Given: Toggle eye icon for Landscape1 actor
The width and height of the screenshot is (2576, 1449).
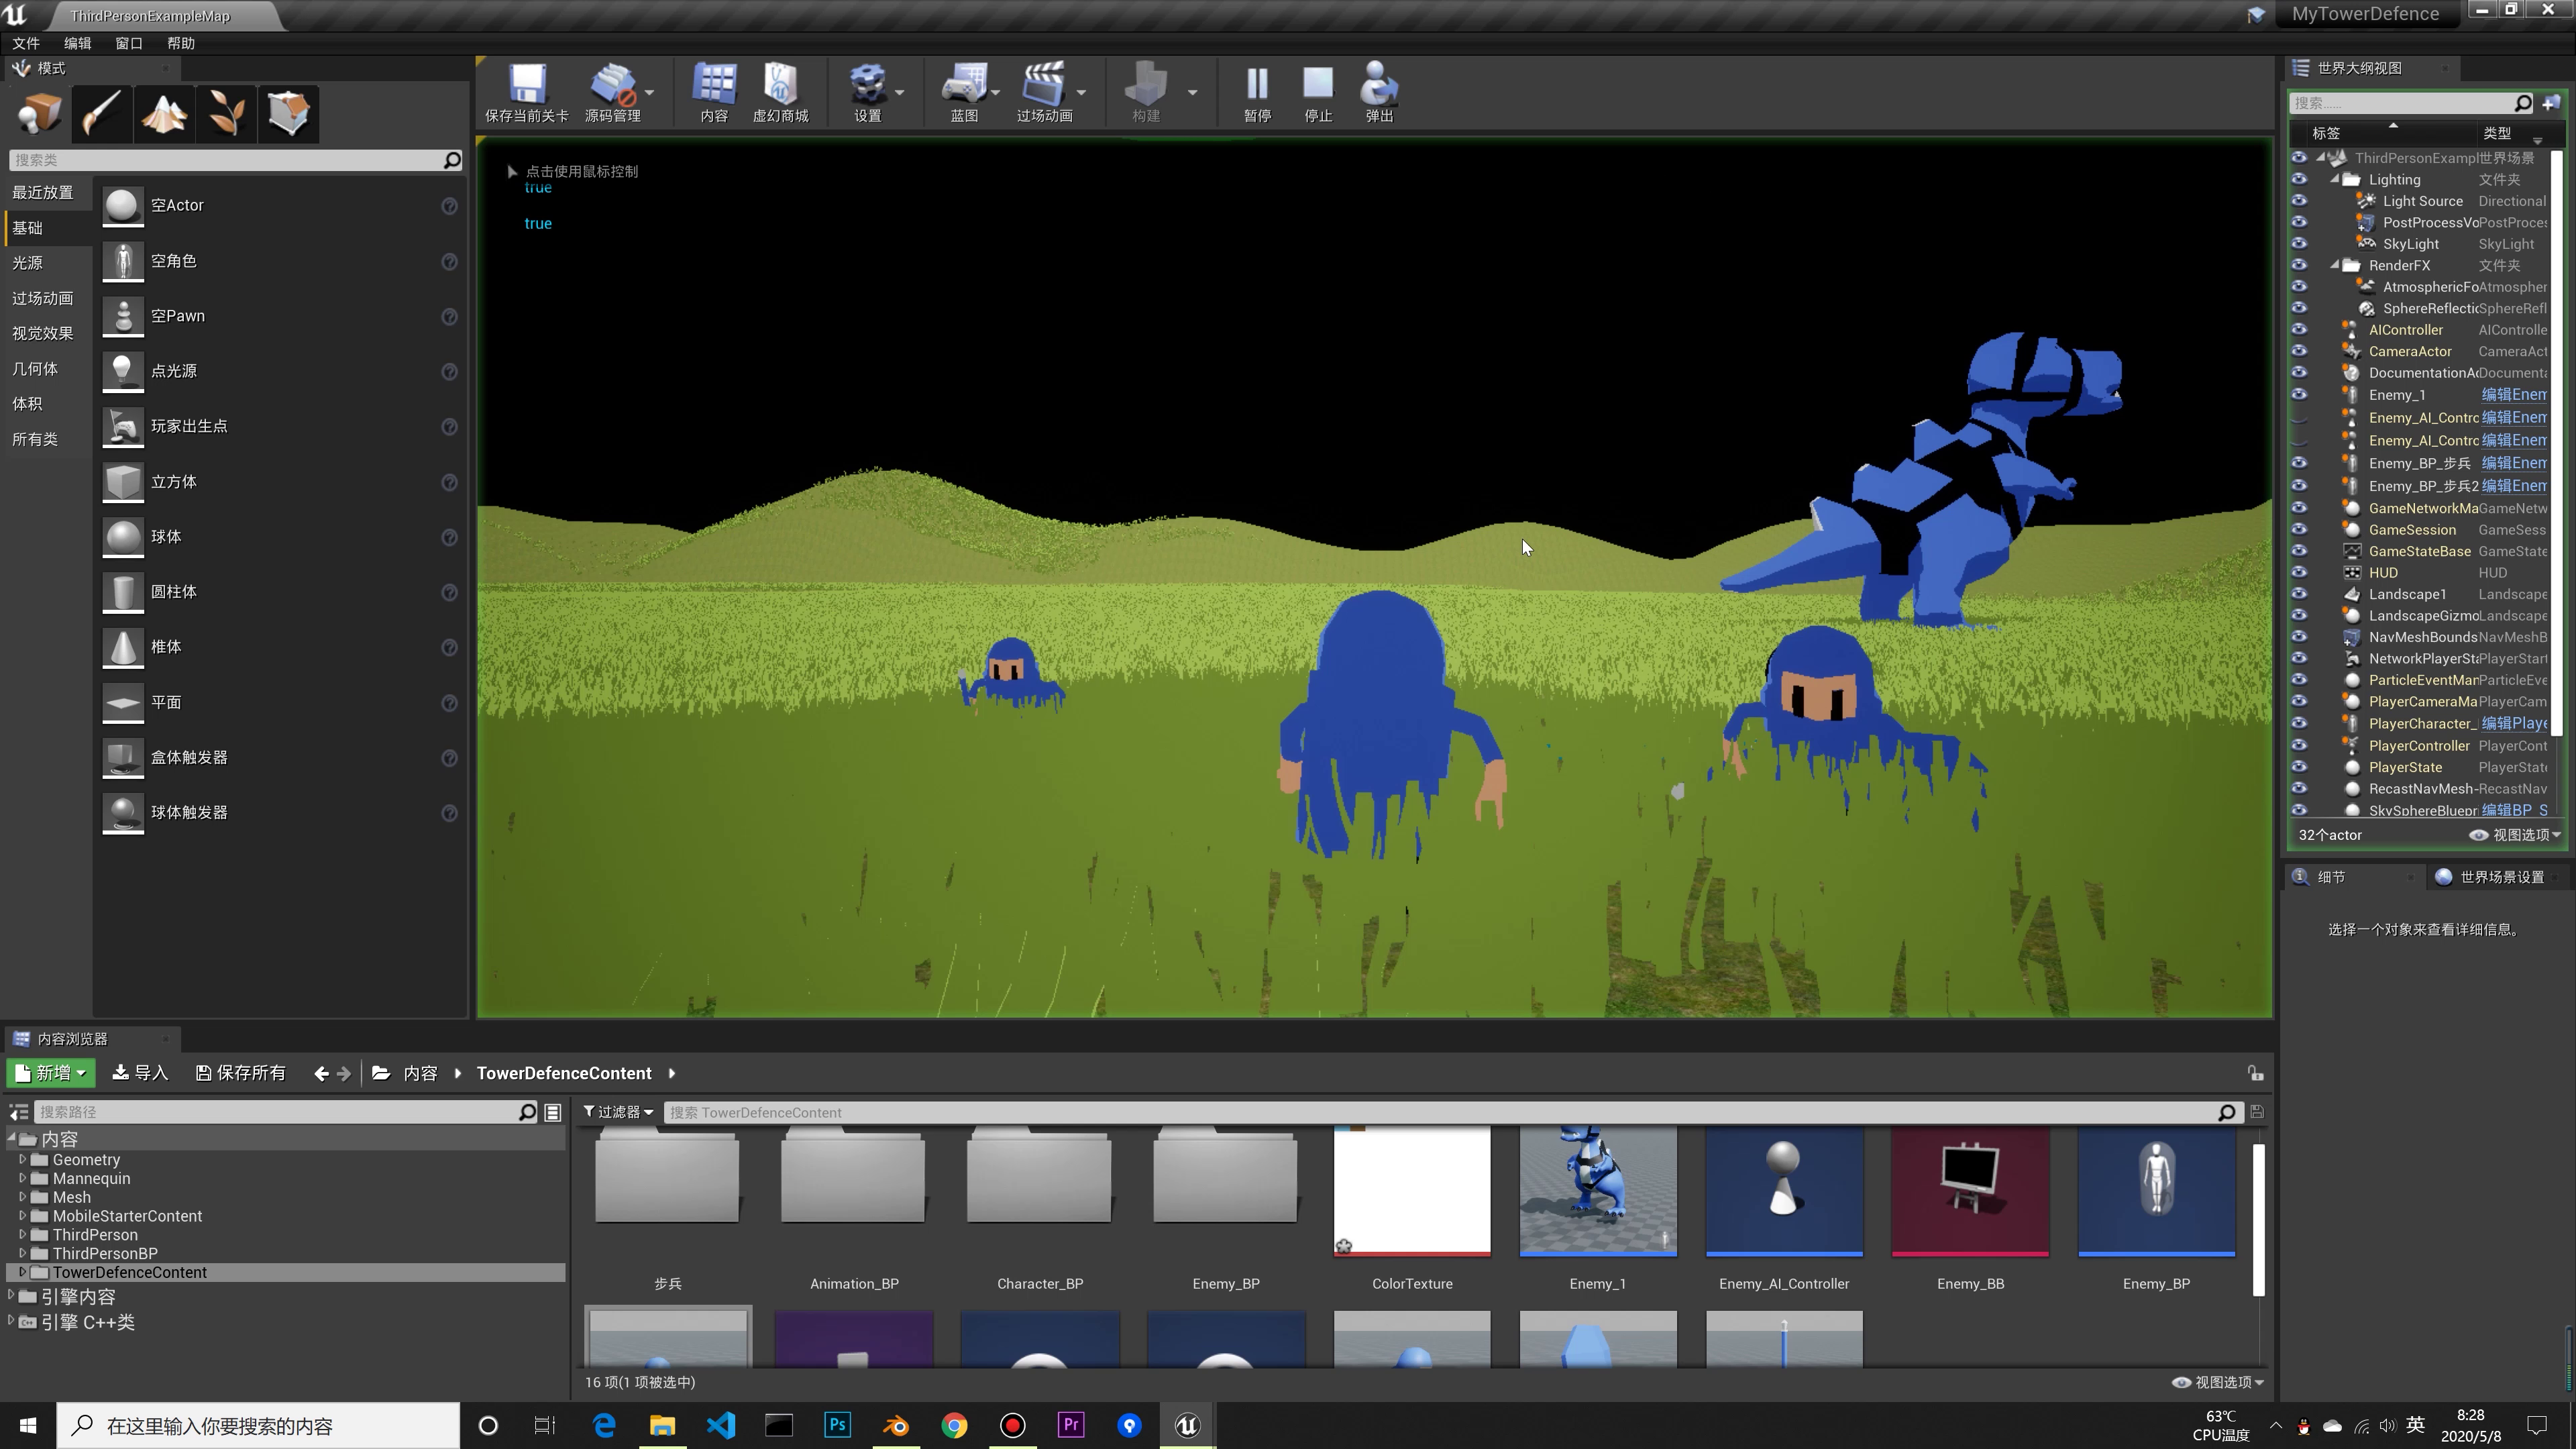Looking at the screenshot, I should click(2299, 594).
